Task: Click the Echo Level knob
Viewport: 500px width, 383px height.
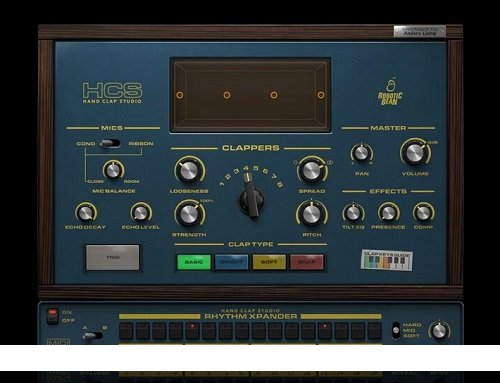Action: [x=141, y=212]
